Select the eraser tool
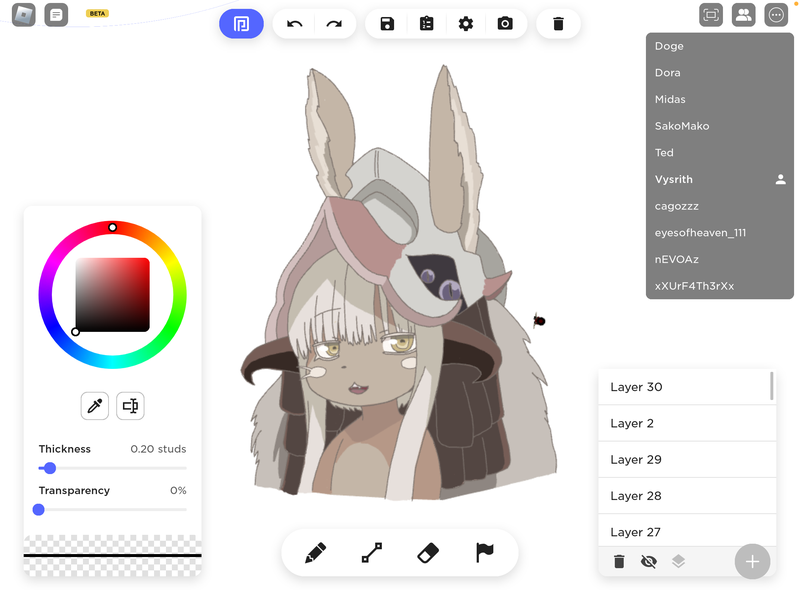This screenshot has width=800, height=600. pos(427,553)
